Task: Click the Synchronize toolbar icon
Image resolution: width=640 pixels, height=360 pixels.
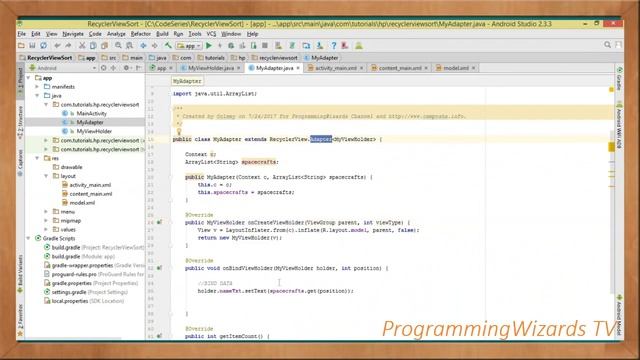Action: (43, 46)
